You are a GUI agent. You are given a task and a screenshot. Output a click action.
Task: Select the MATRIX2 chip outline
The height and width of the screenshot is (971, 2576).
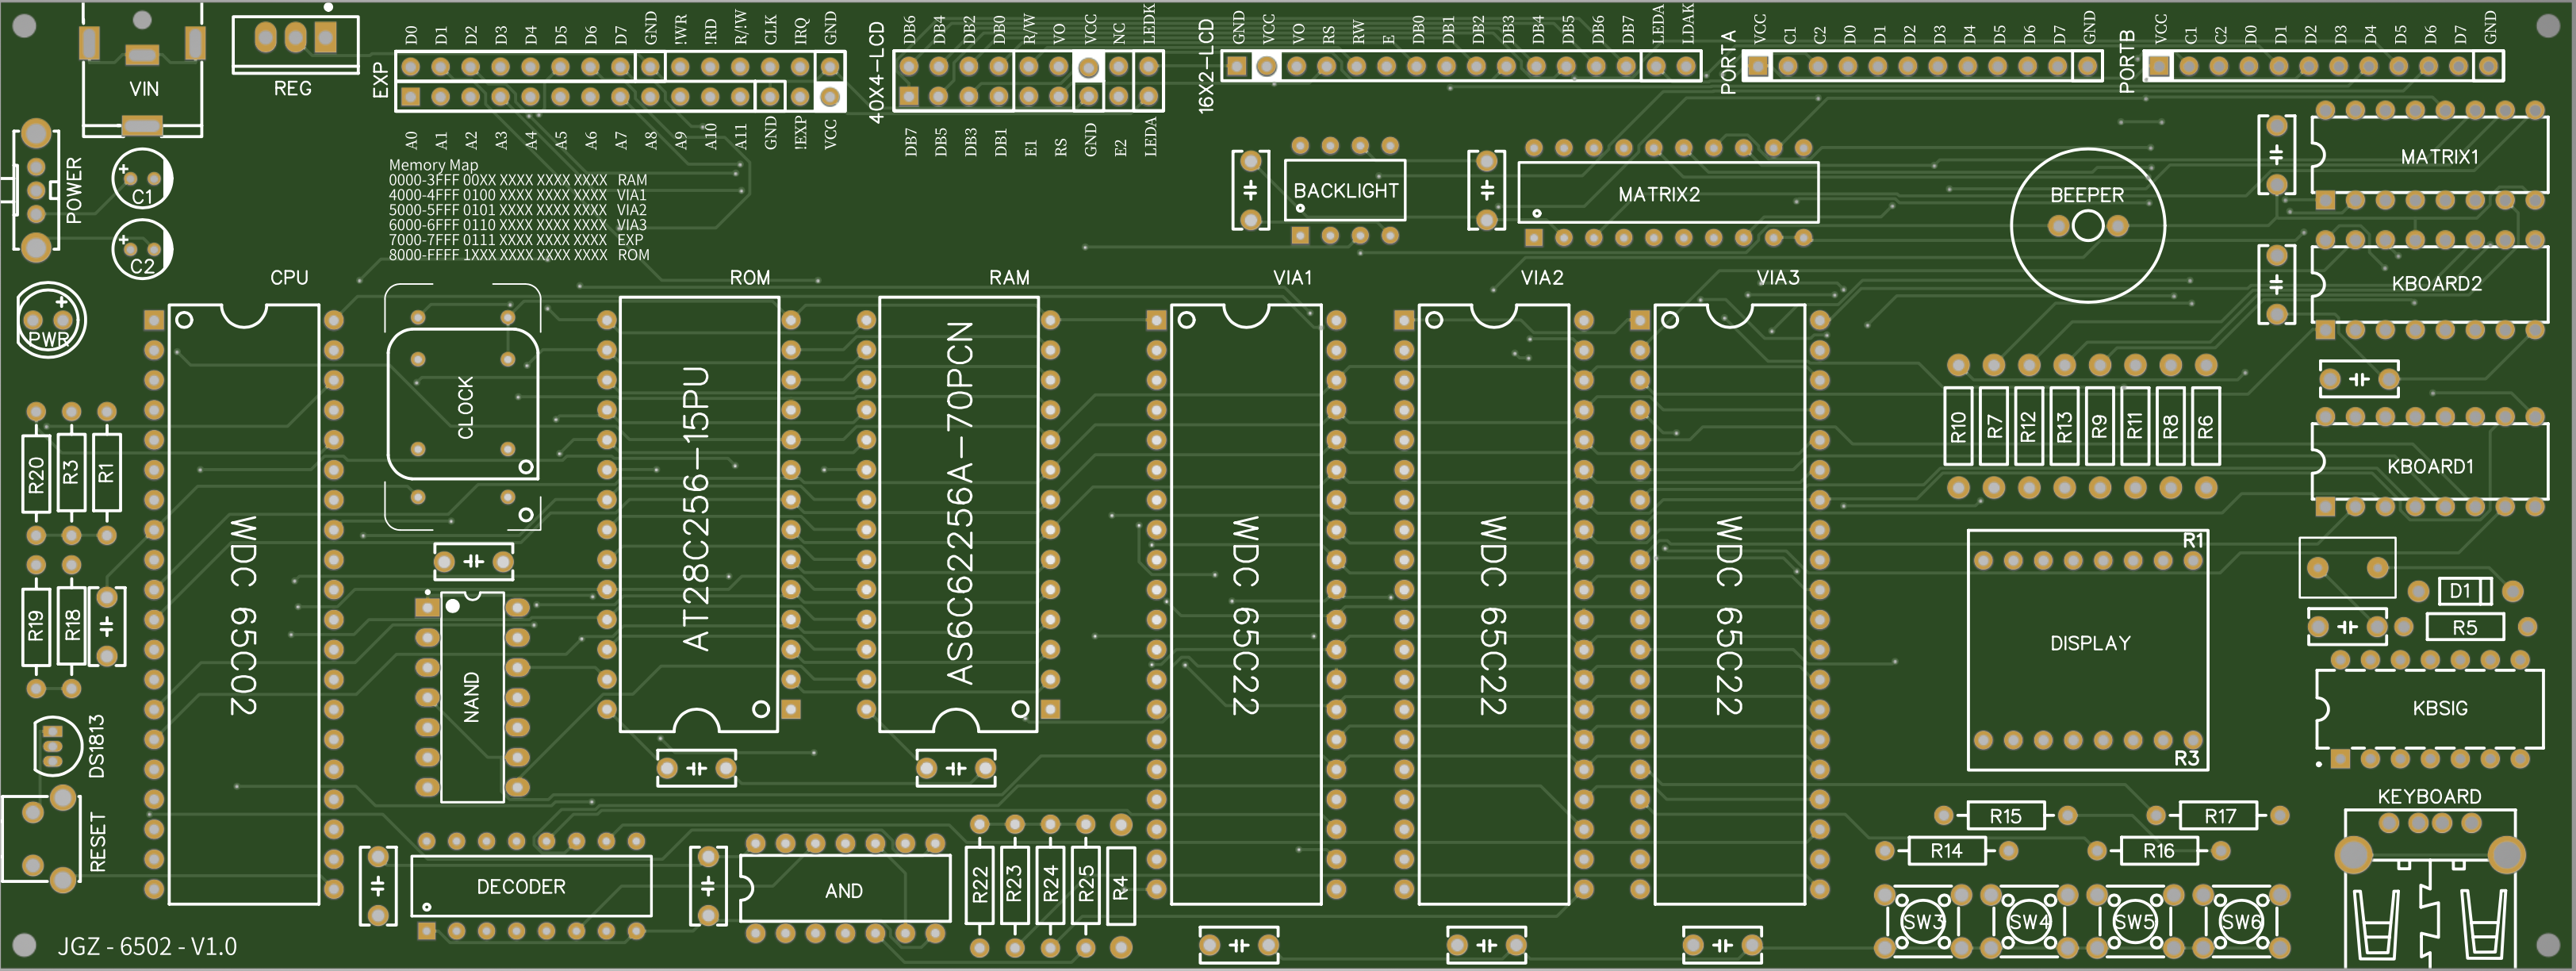[x=1666, y=194]
